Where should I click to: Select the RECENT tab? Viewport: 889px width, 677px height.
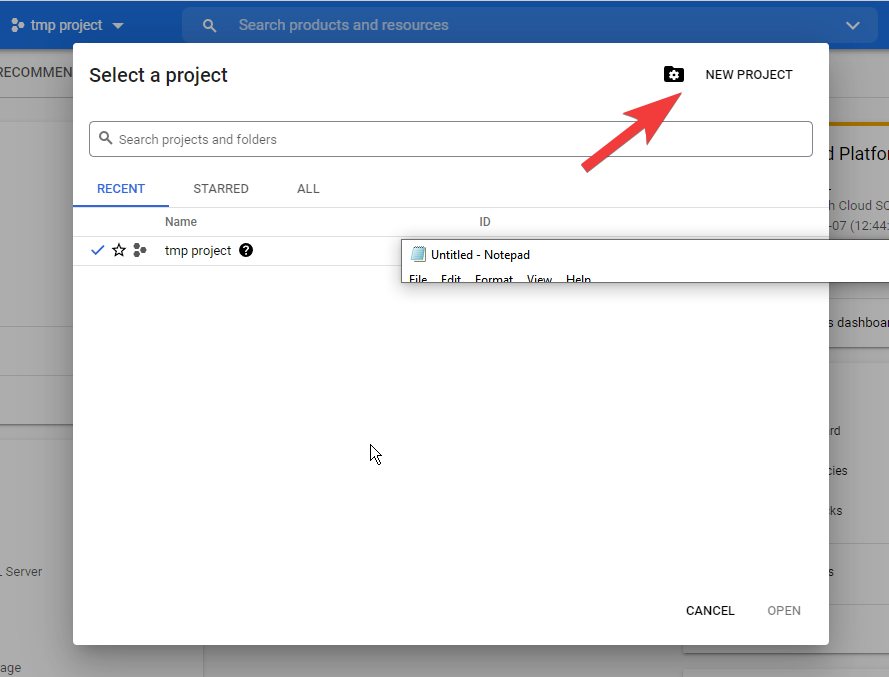[x=121, y=189]
